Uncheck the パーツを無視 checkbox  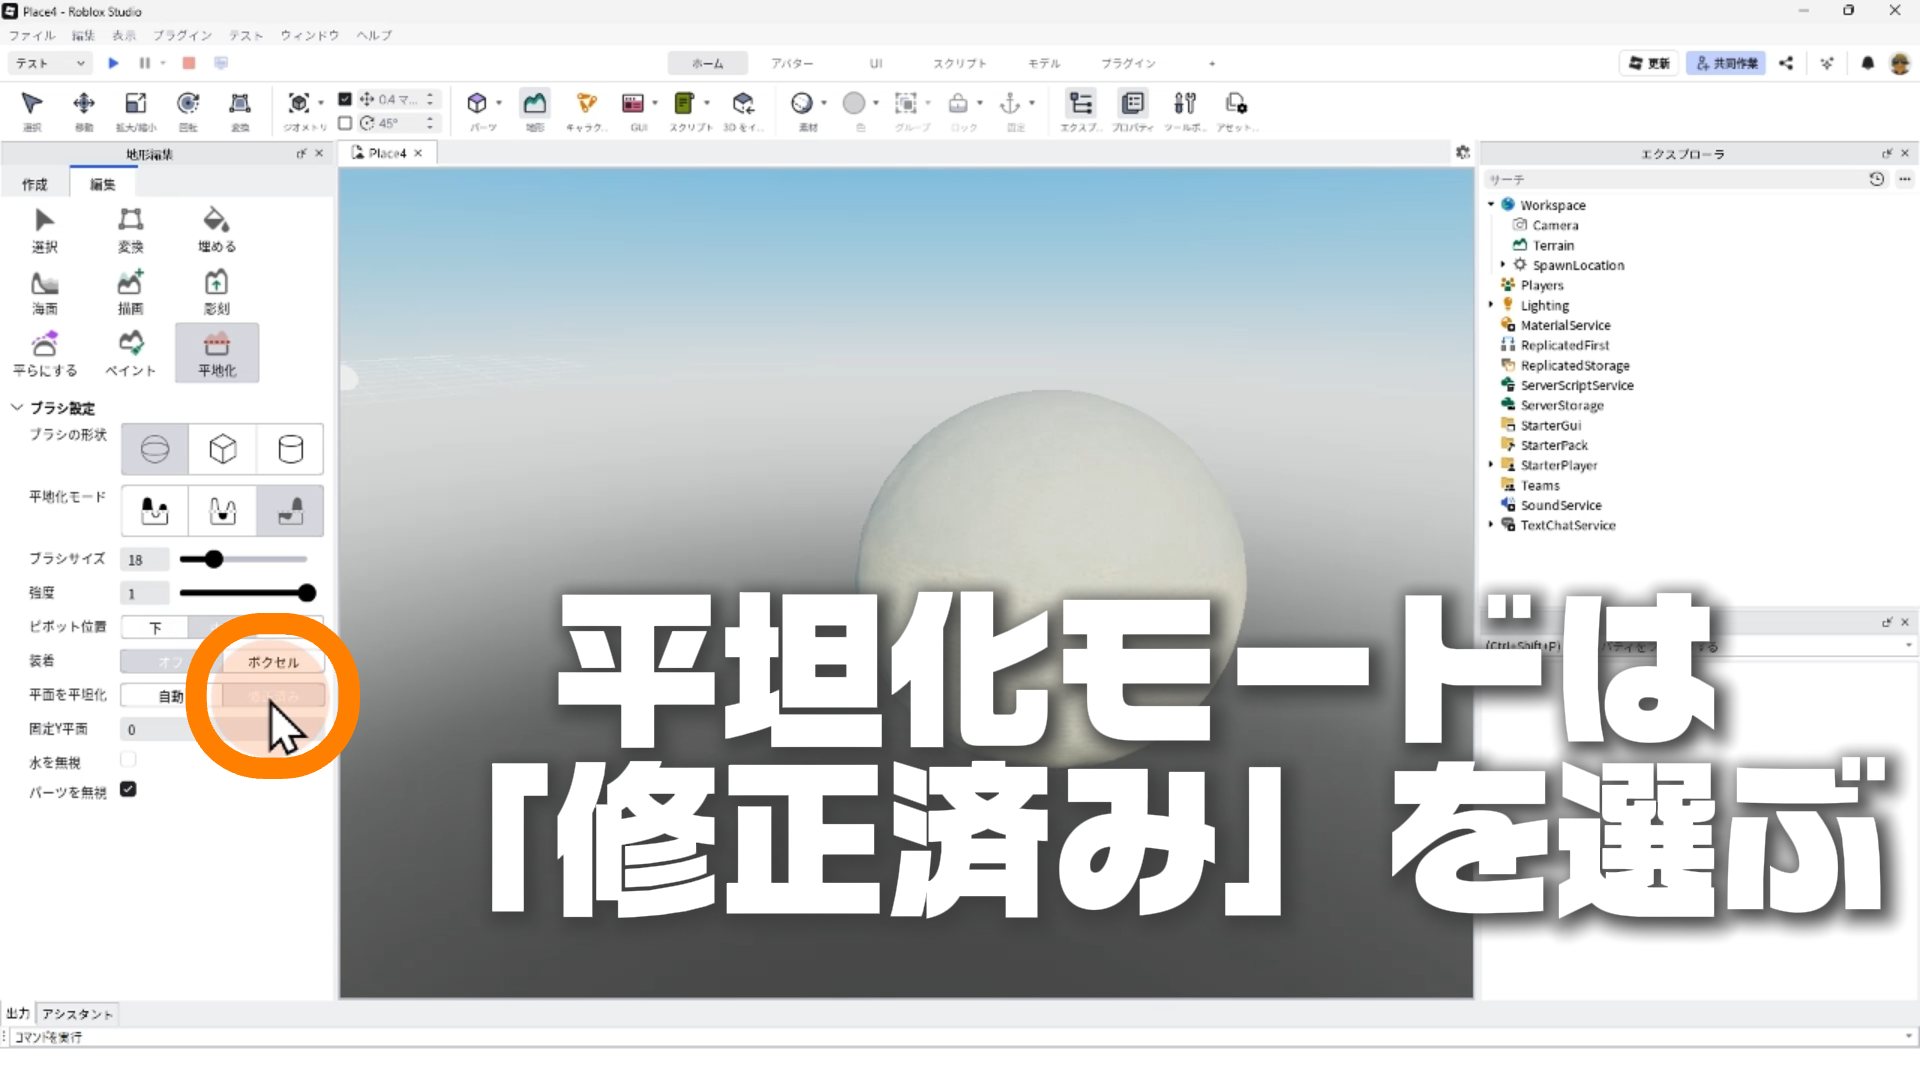[x=128, y=790]
